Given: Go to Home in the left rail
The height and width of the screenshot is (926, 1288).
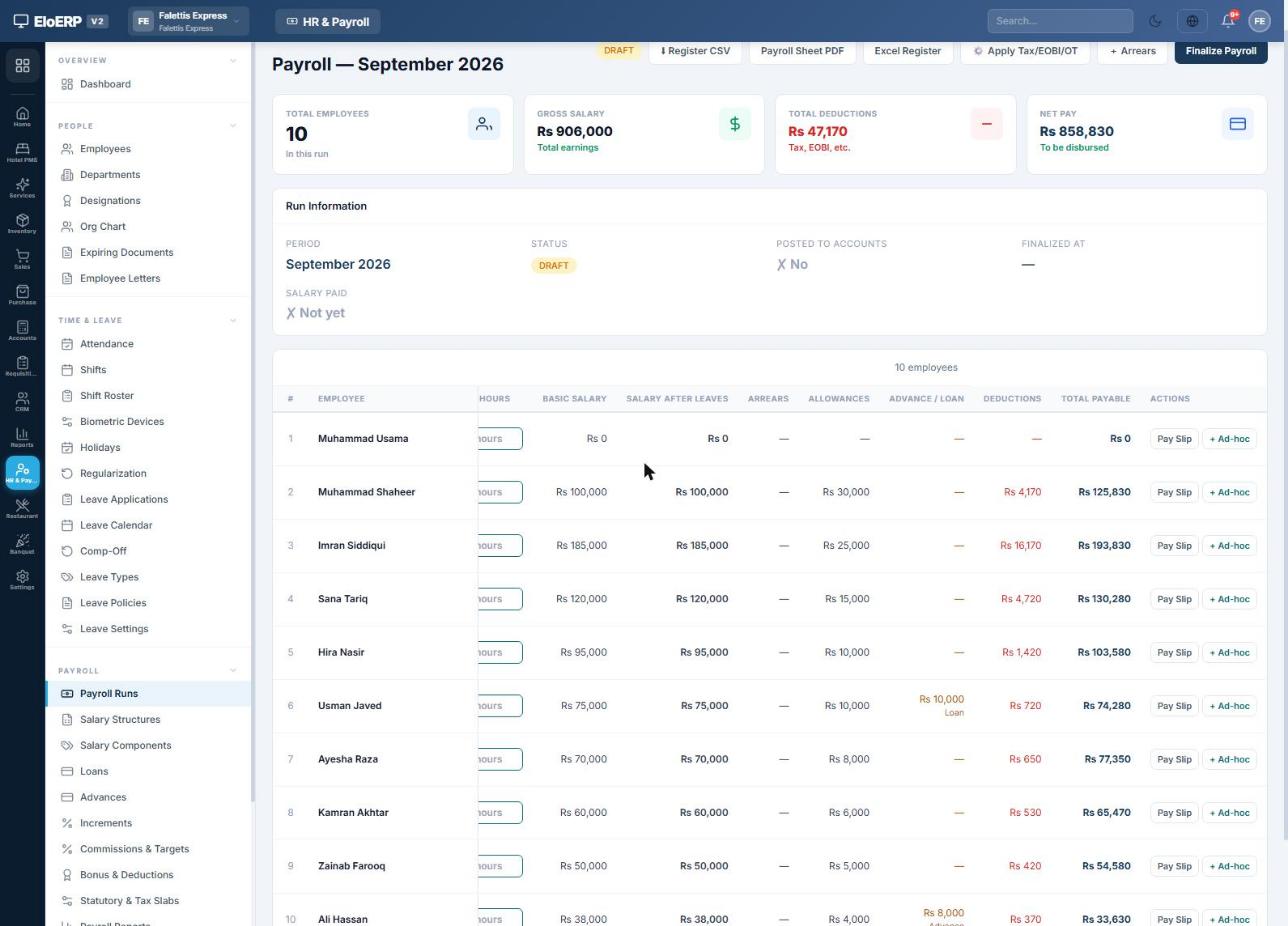Looking at the screenshot, I should pos(22,117).
